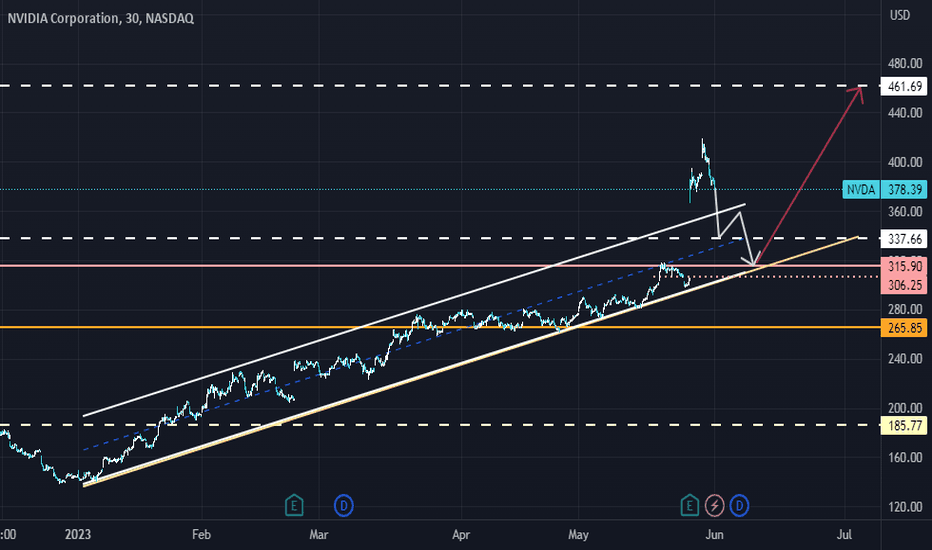932x550 pixels.
Task: Click the Mar label on time axis
Action: point(319,535)
